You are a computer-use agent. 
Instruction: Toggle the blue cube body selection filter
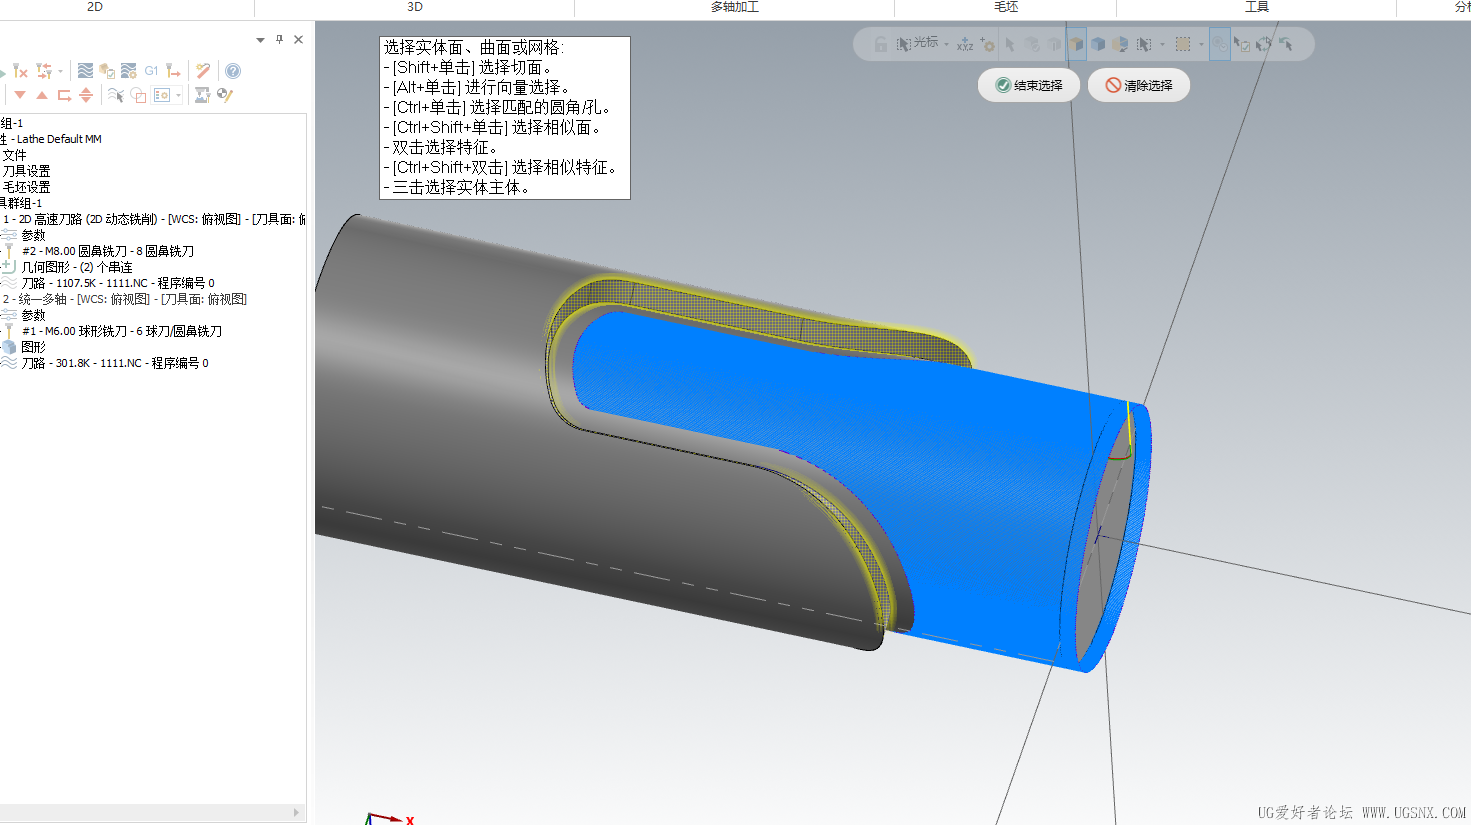tap(1098, 44)
